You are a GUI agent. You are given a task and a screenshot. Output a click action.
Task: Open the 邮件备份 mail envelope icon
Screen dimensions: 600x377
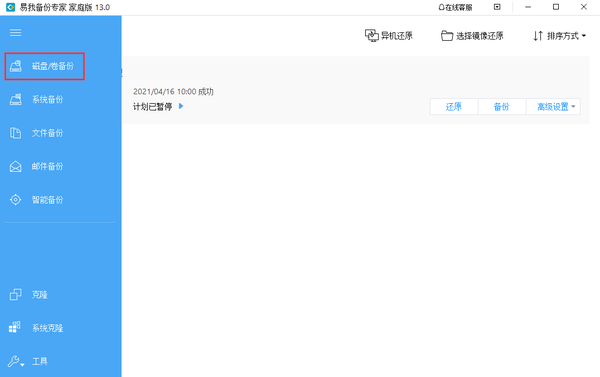tap(16, 166)
